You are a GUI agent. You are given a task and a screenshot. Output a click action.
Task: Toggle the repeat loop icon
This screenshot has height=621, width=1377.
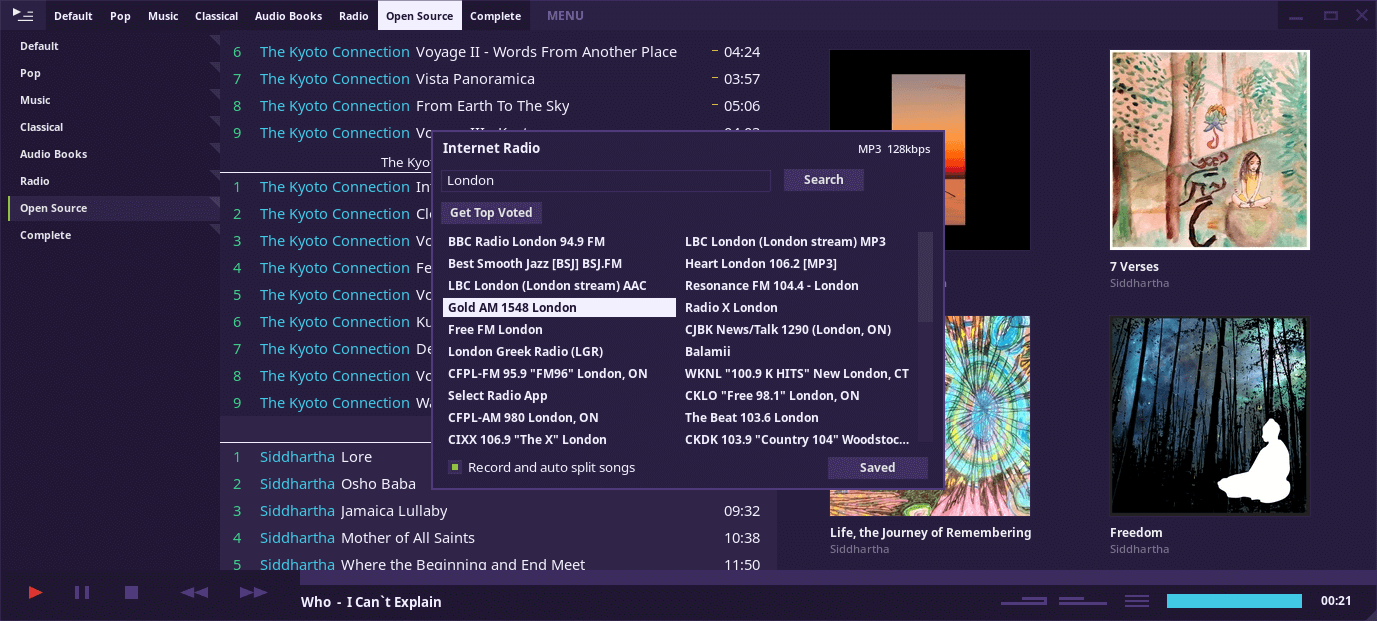coord(1023,601)
